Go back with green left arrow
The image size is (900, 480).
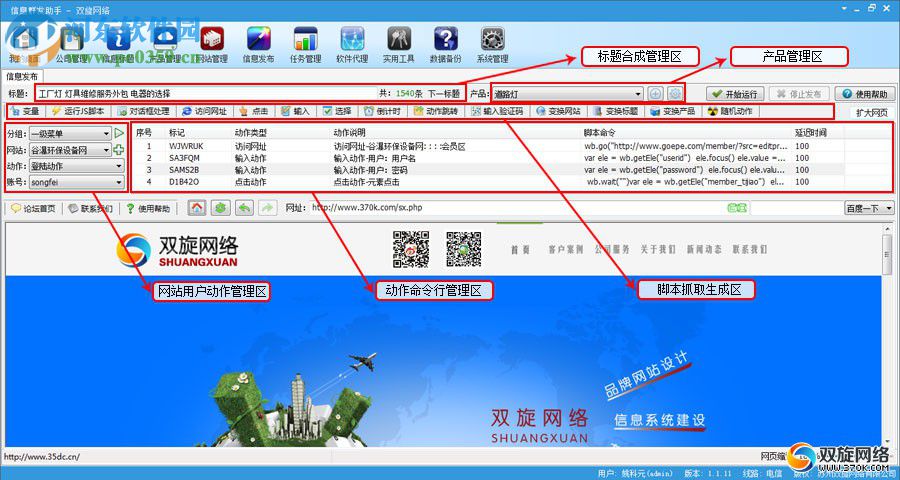(245, 208)
